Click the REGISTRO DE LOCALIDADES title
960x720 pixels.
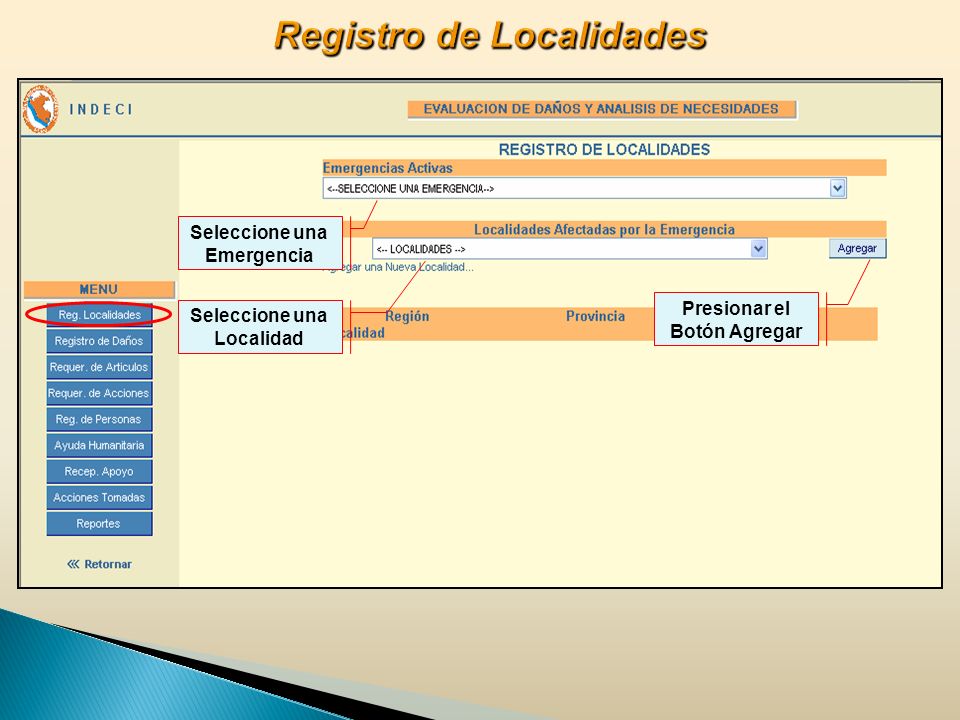pos(604,149)
